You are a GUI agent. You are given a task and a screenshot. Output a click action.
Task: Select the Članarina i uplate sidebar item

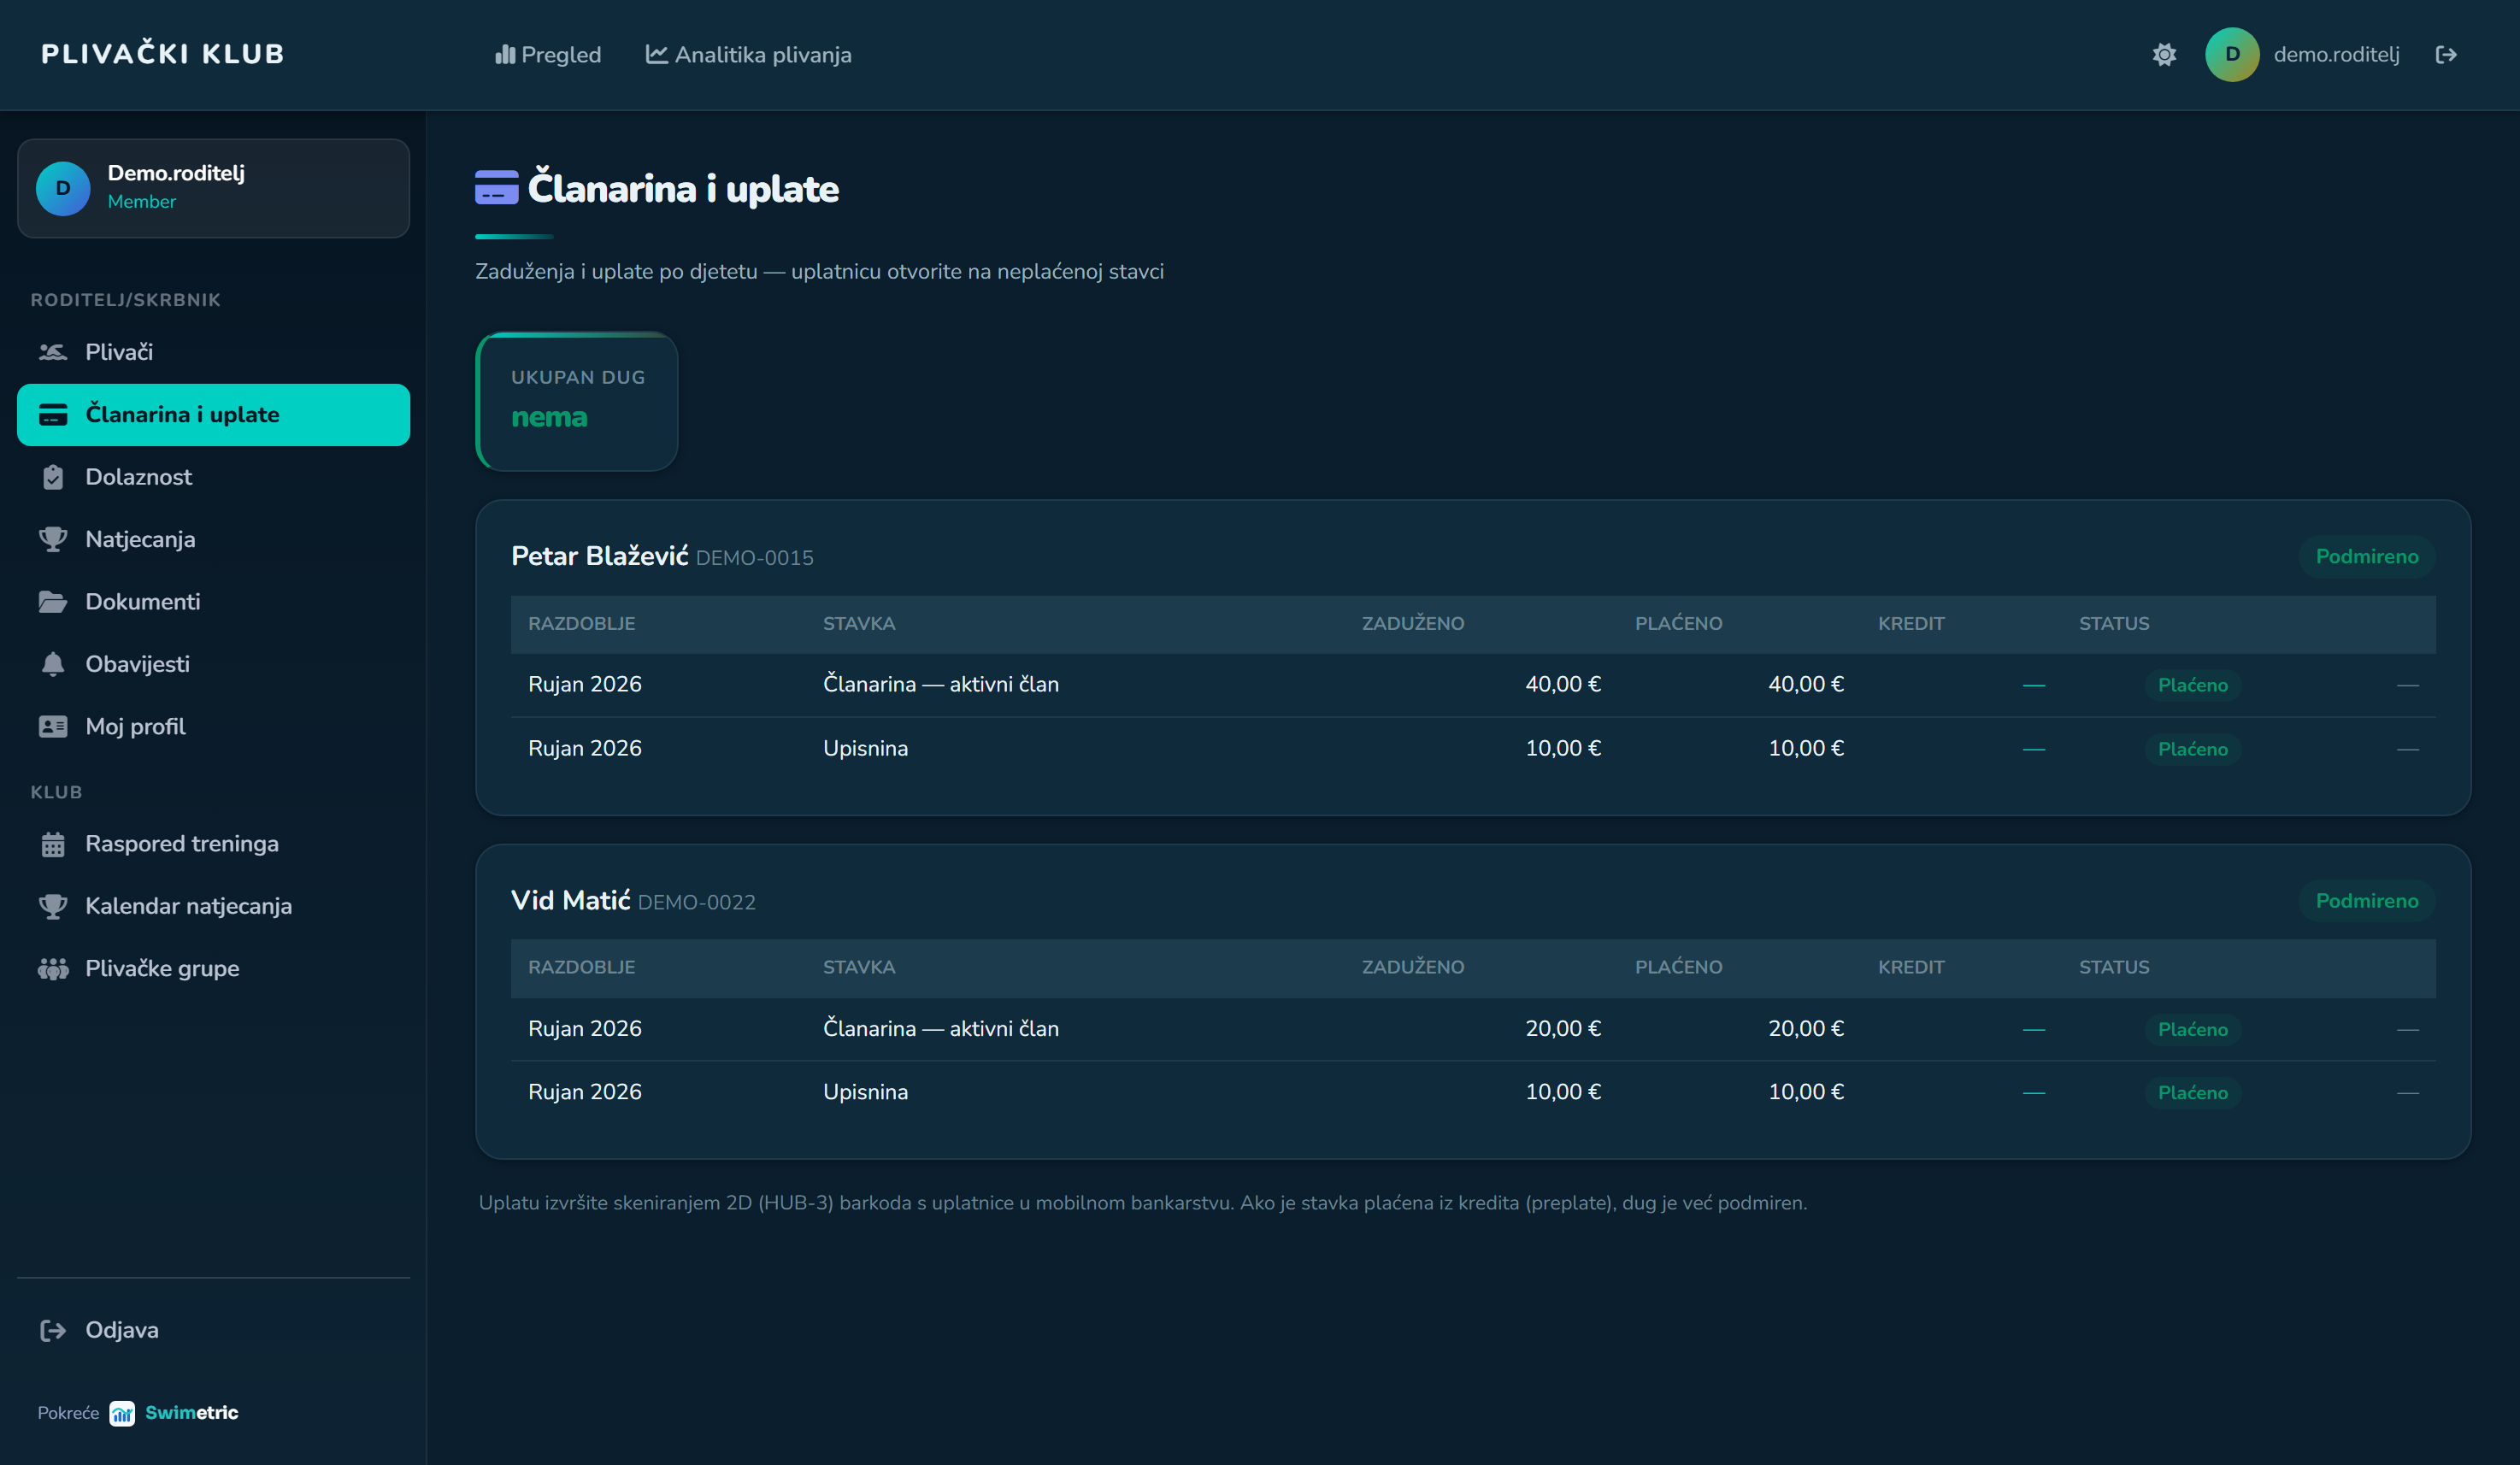pyautogui.click(x=213, y=415)
